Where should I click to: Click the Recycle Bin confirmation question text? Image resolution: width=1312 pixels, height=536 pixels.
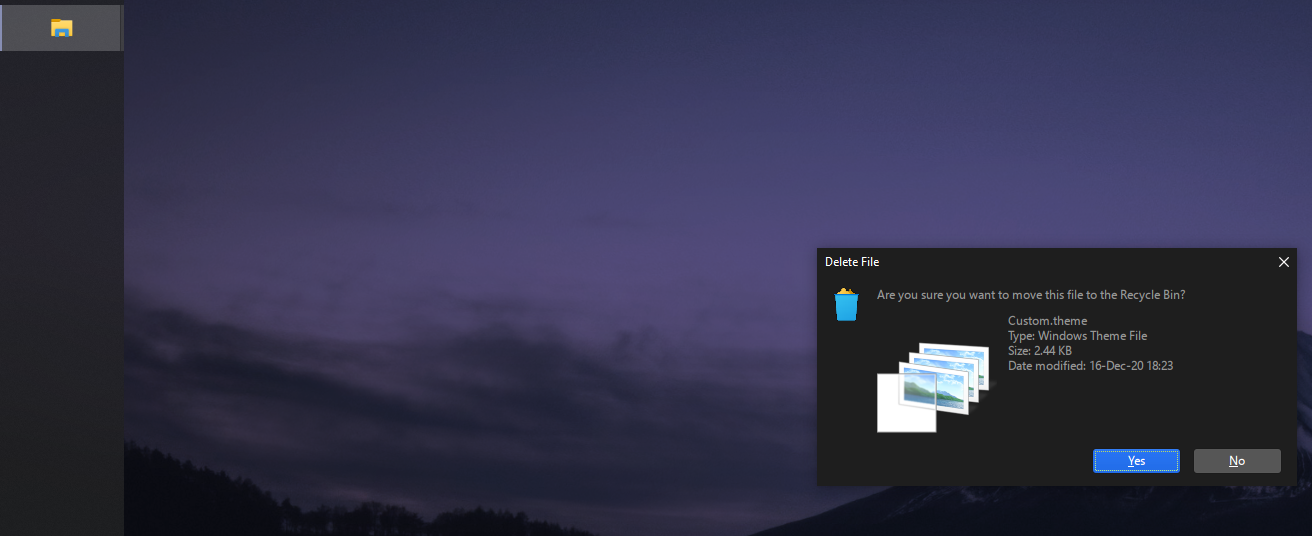coord(1031,295)
